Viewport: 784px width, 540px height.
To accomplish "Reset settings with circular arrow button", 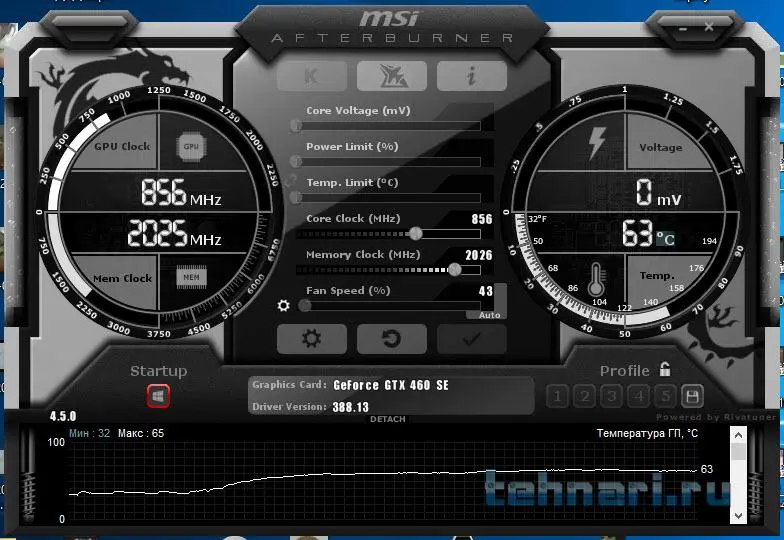I will point(392,339).
